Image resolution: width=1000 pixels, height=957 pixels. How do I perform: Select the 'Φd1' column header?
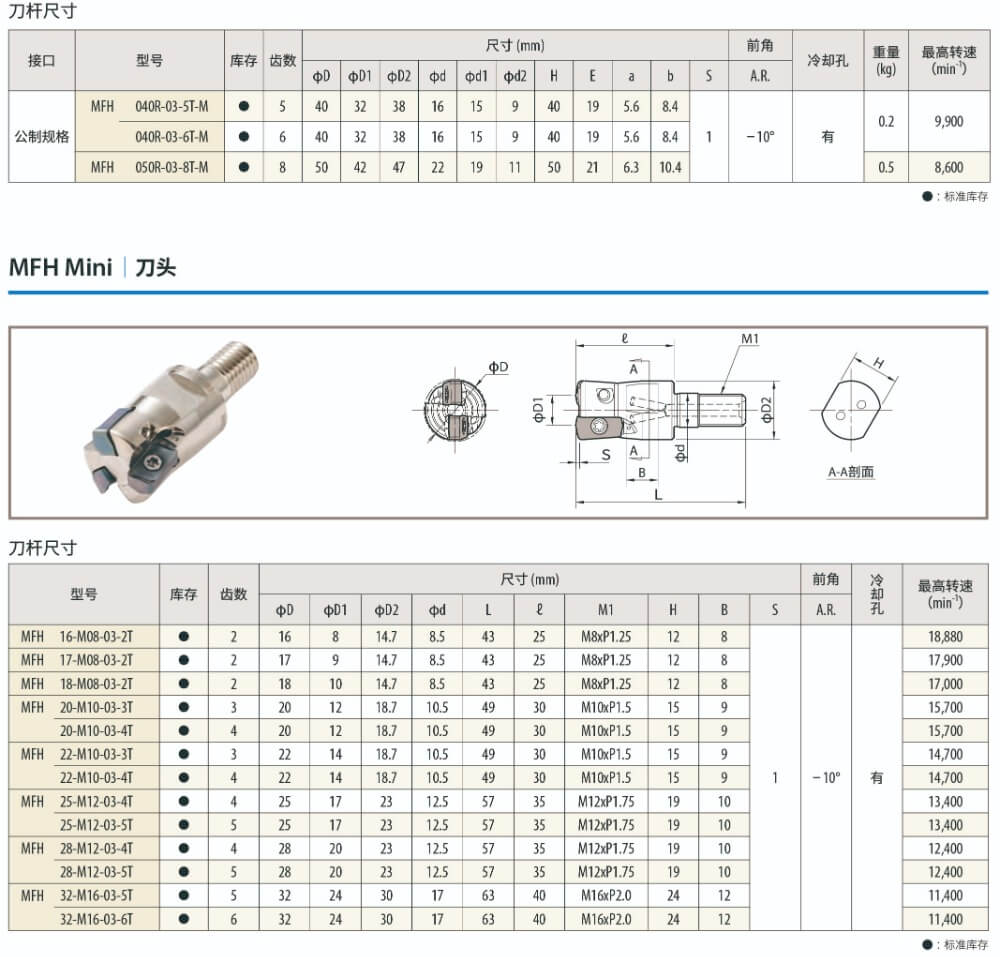pos(476,77)
